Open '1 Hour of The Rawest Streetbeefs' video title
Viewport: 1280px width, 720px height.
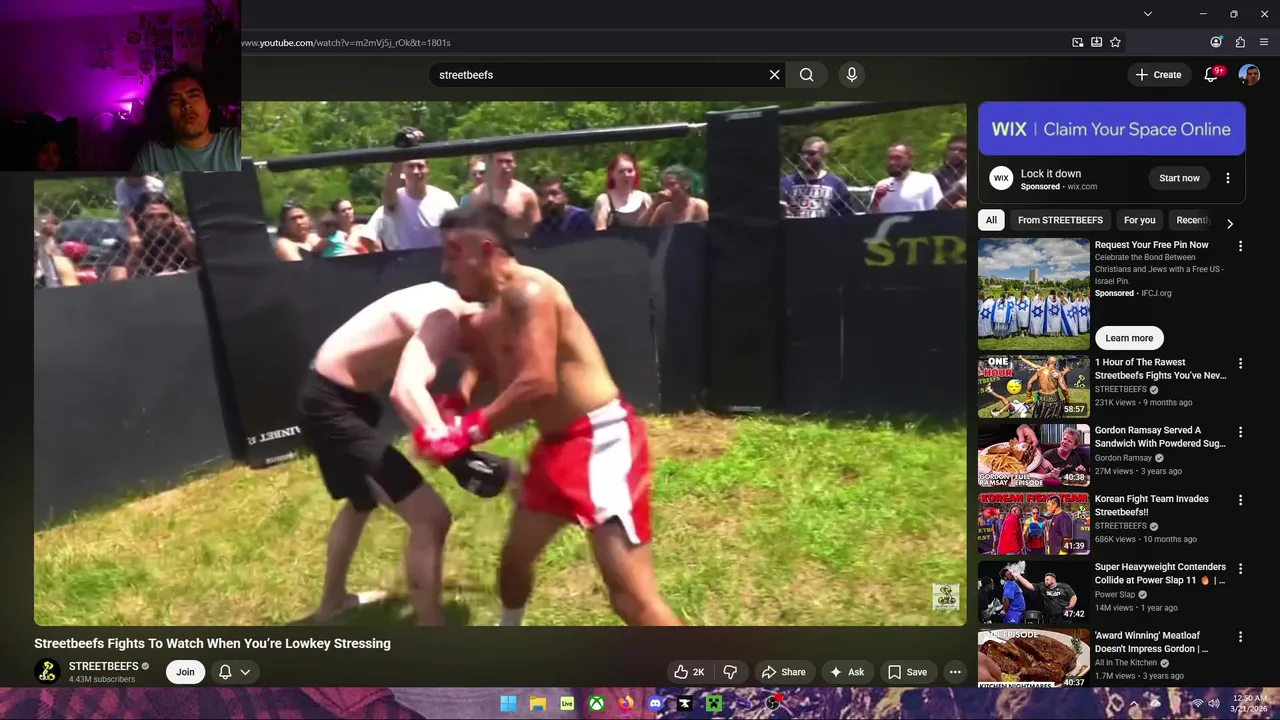click(x=1160, y=369)
